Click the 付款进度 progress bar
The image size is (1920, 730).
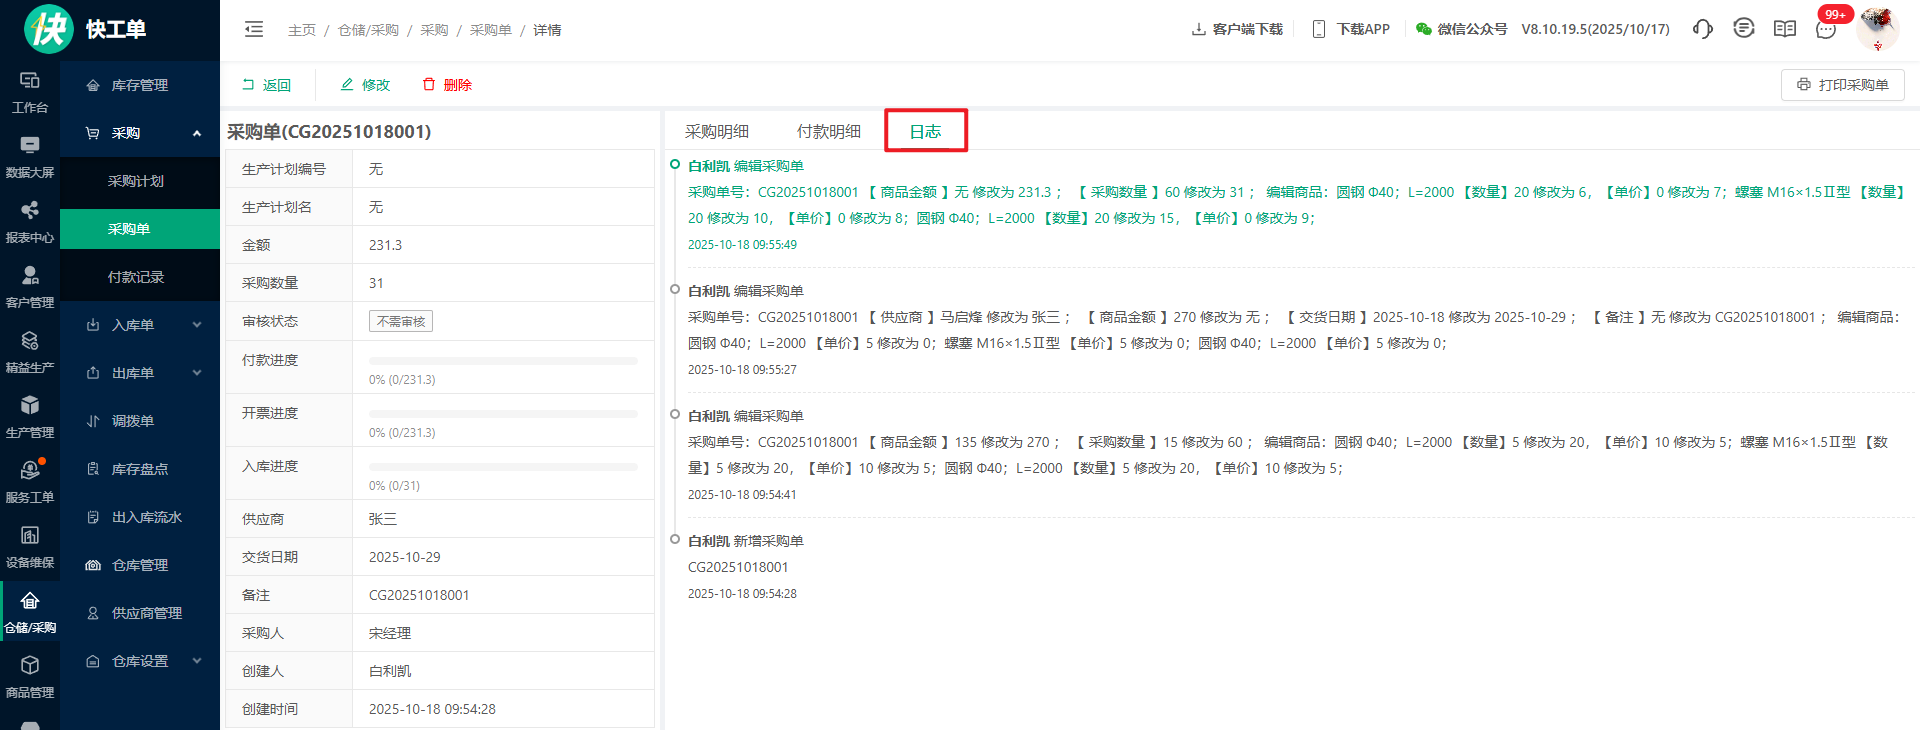[503, 360]
